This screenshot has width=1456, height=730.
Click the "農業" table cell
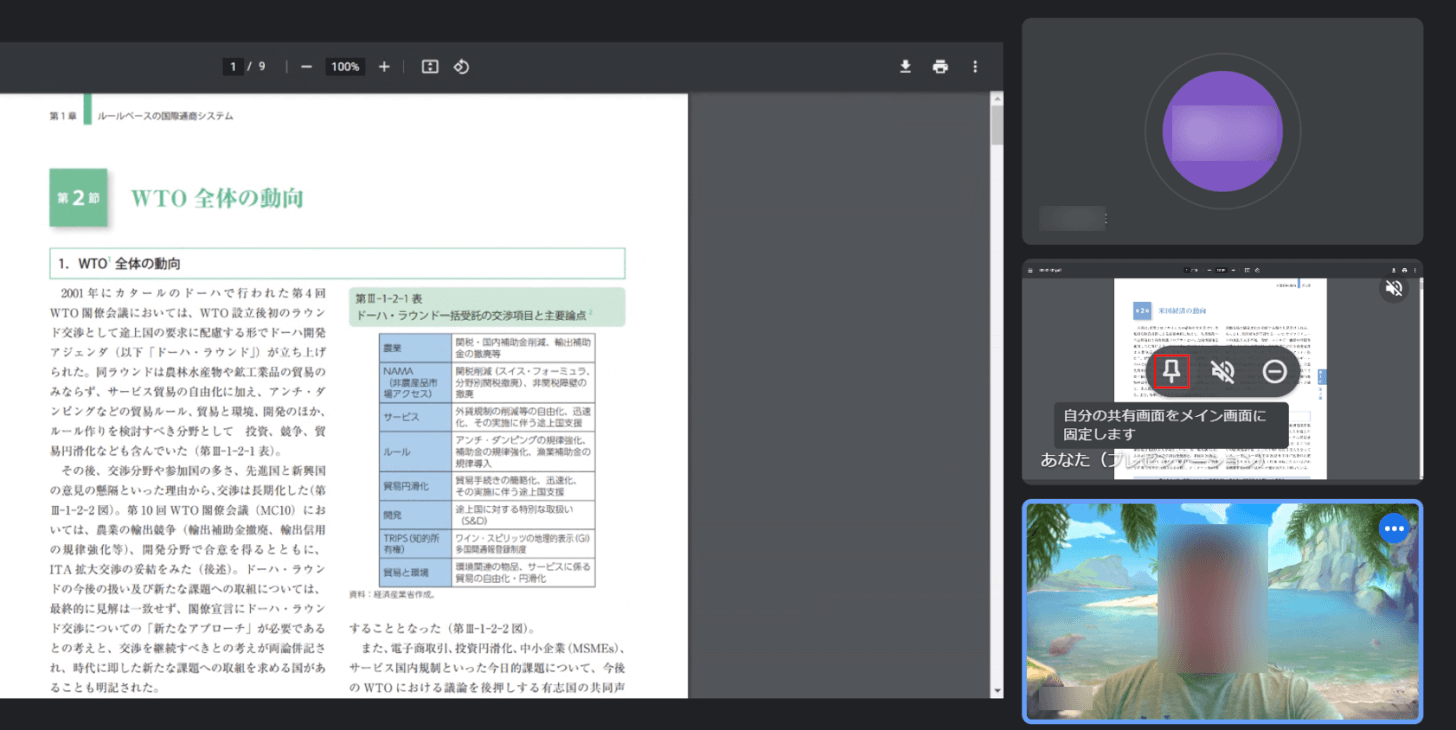(415, 348)
